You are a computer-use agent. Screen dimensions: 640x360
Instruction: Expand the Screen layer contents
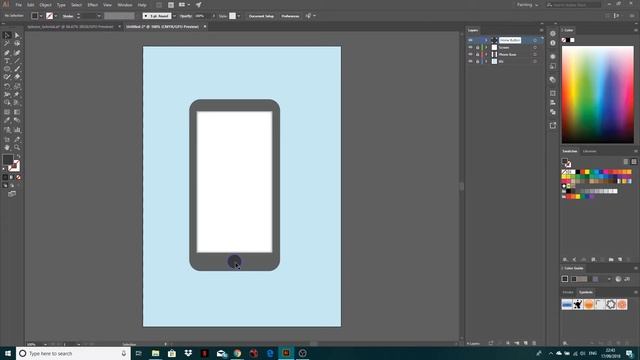click(486, 47)
